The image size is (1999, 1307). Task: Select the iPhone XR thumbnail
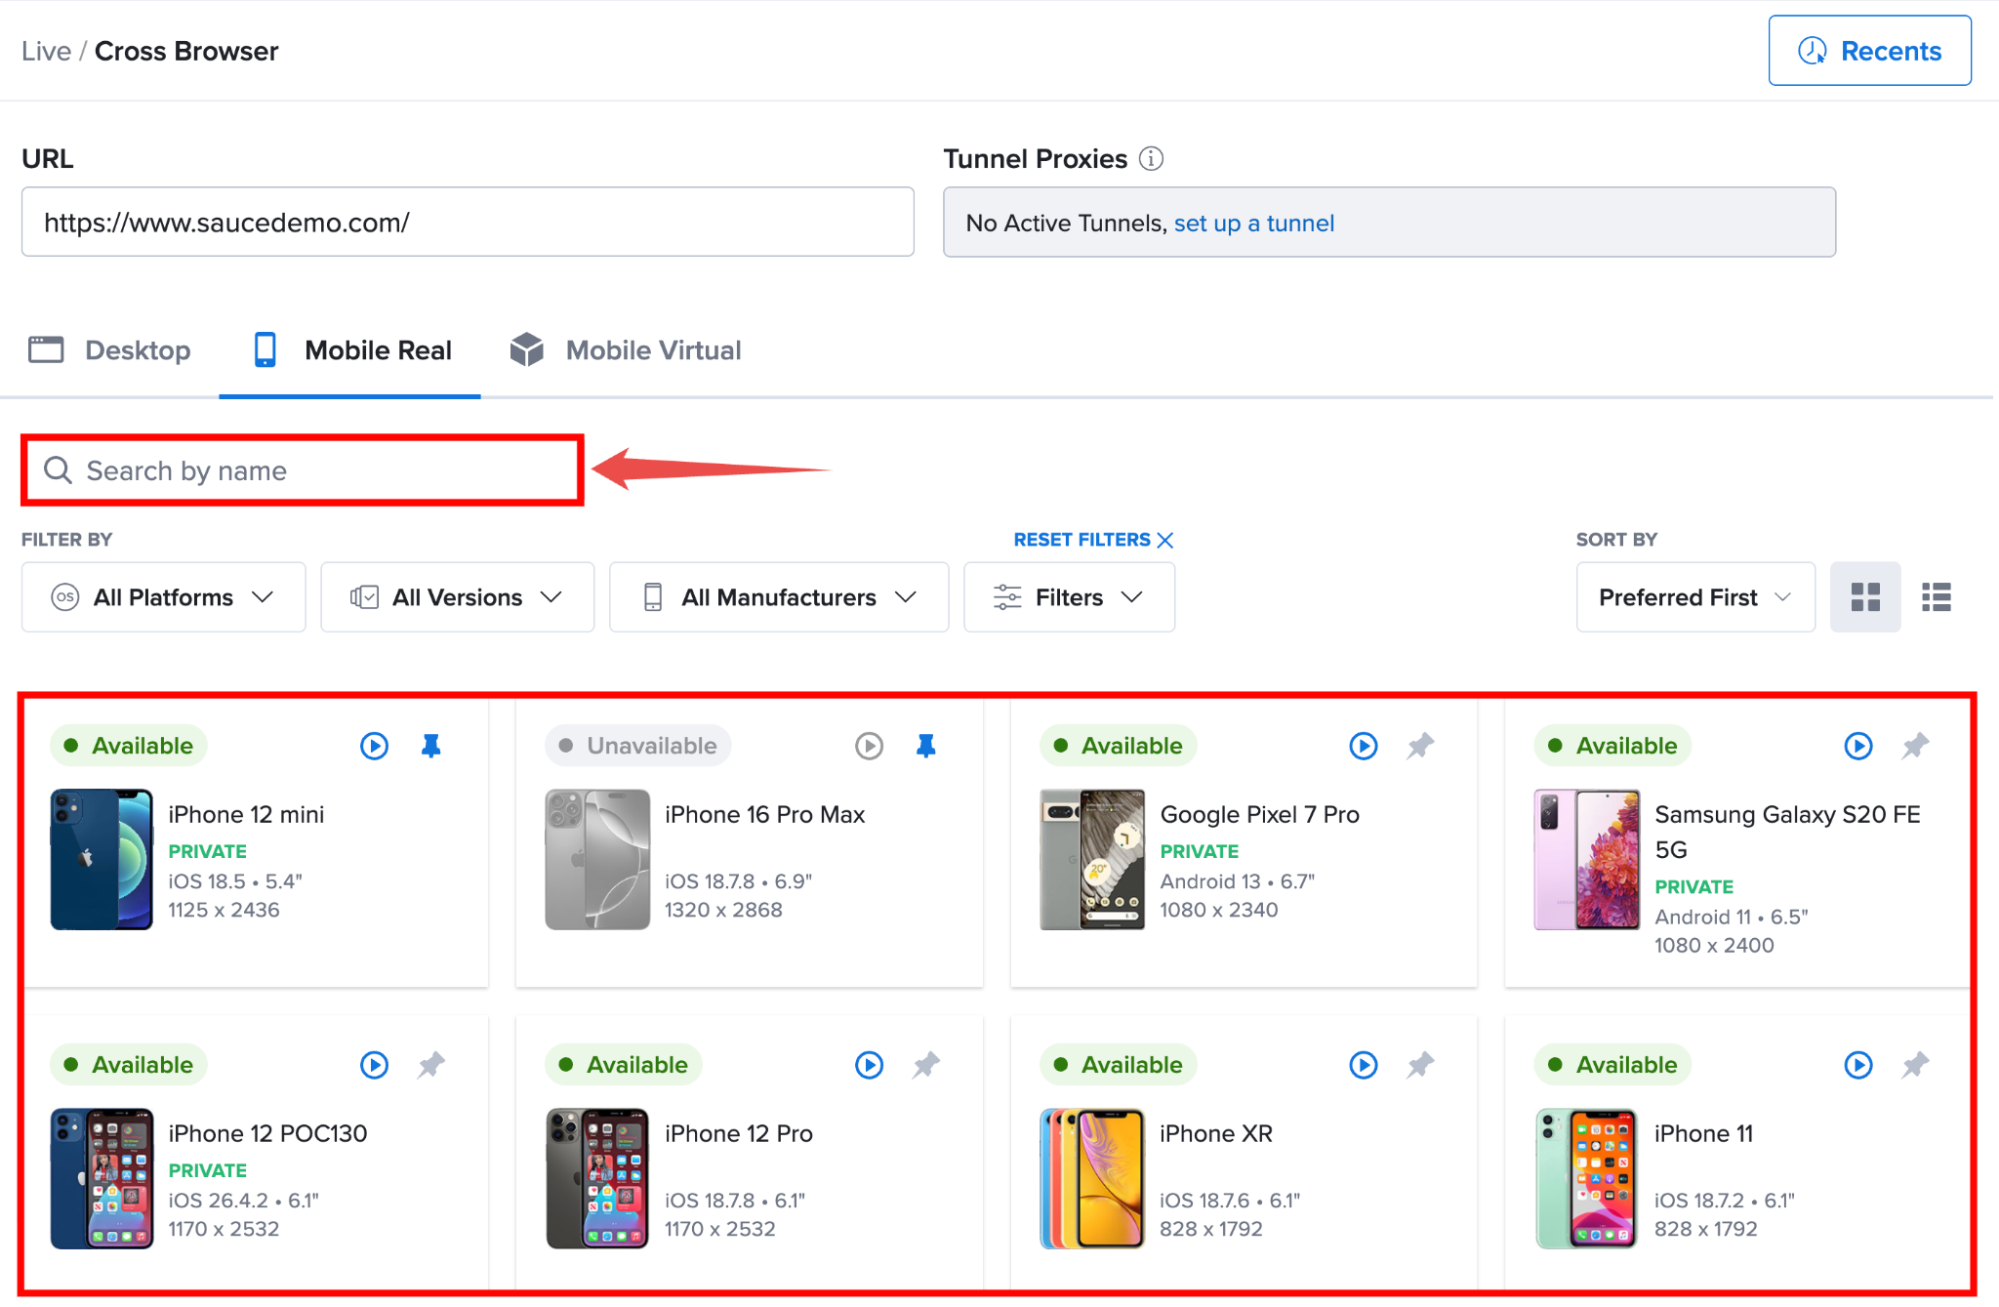point(1092,1178)
